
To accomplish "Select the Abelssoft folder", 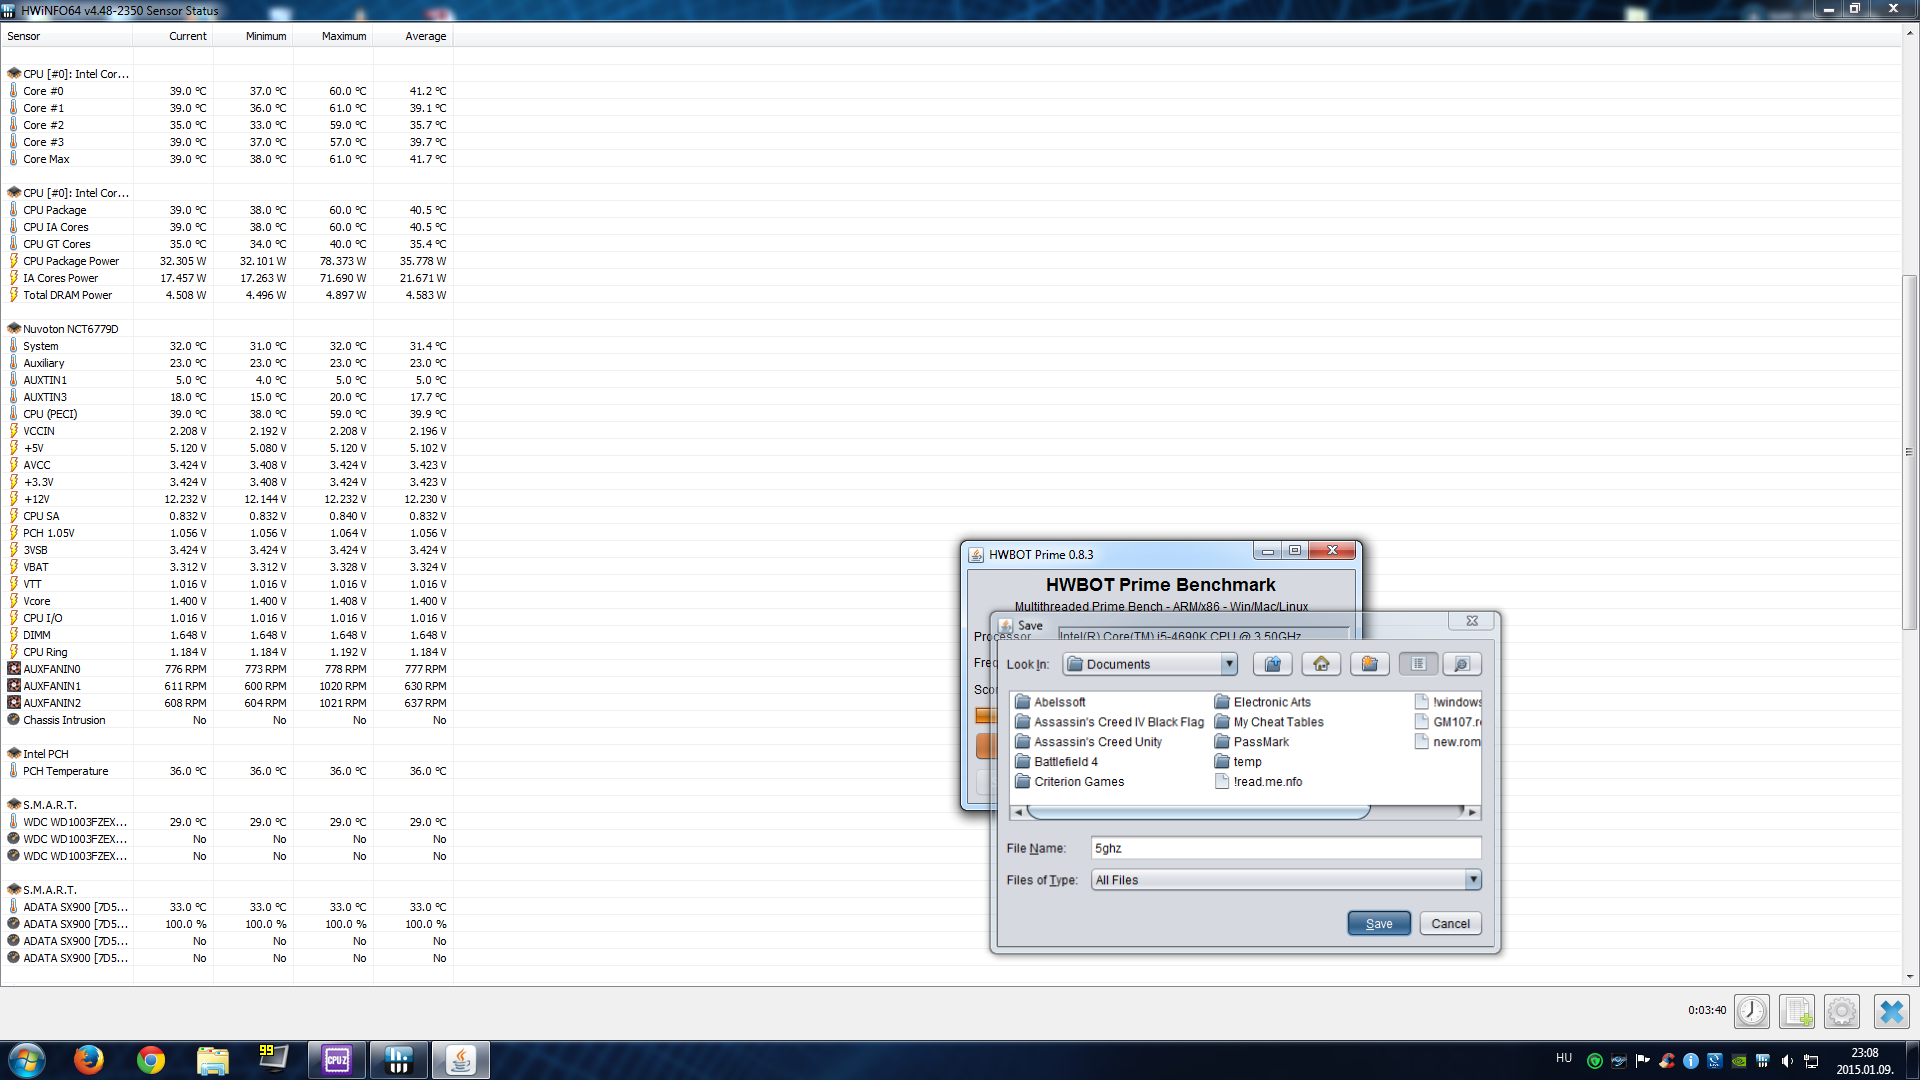I will pyautogui.click(x=1050, y=702).
